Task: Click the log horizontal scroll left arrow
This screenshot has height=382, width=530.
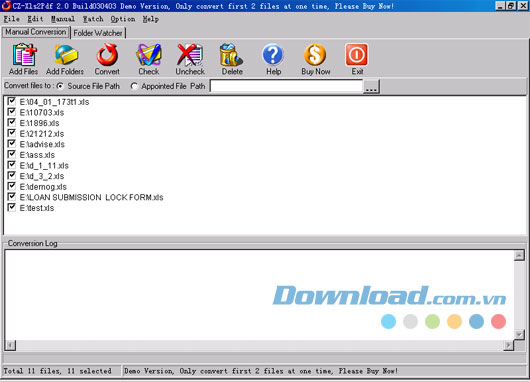Action: point(10,345)
